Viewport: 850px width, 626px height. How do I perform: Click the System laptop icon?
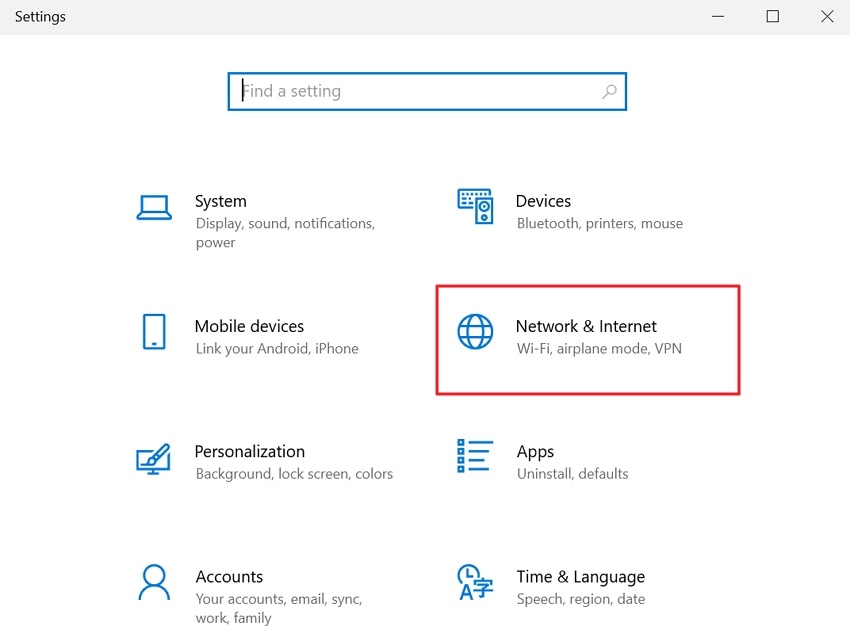[x=154, y=207]
